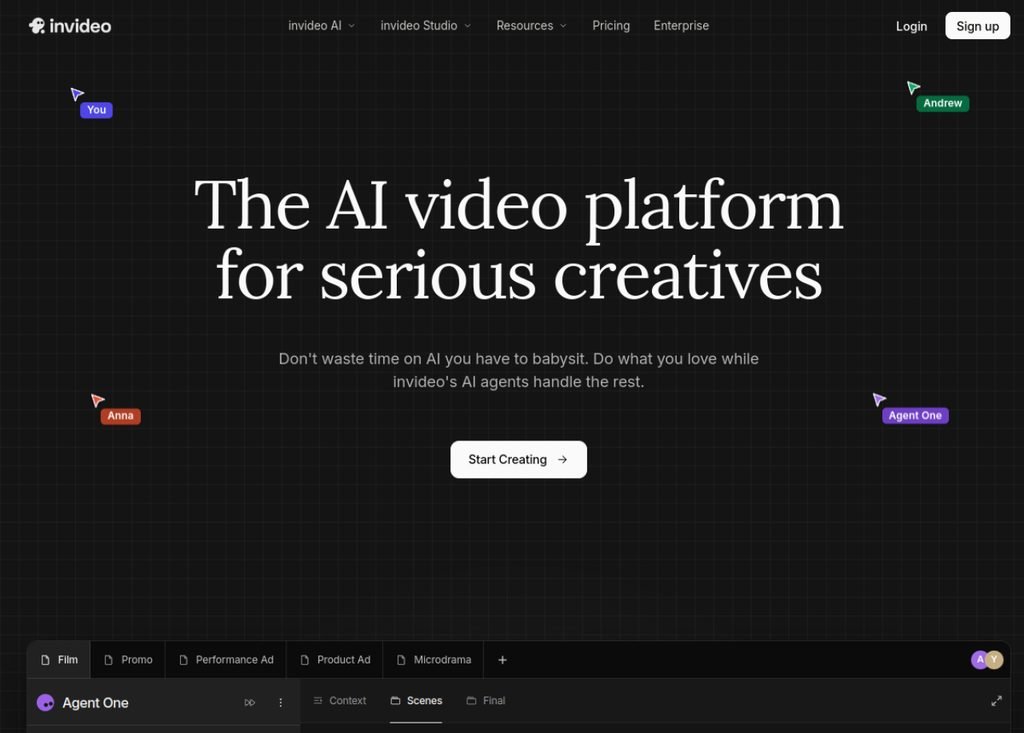This screenshot has height=733, width=1024.
Task: Click the tan Y collaborator avatar
Action: point(995,660)
